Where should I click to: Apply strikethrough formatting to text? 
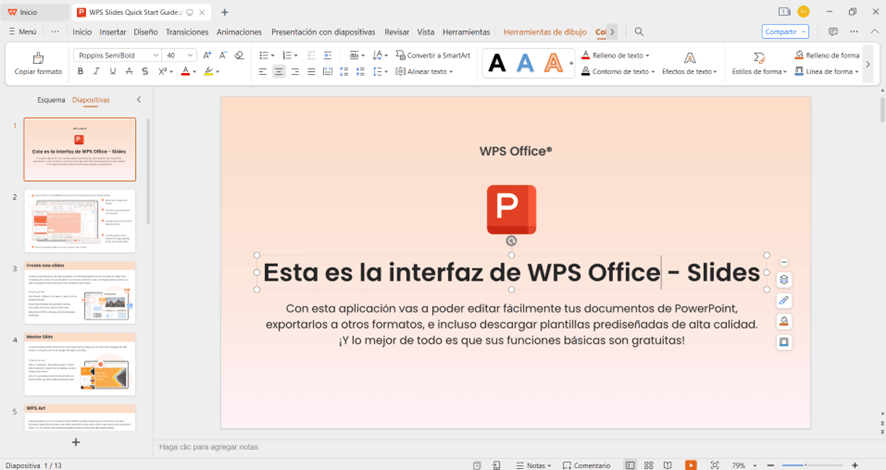click(129, 72)
